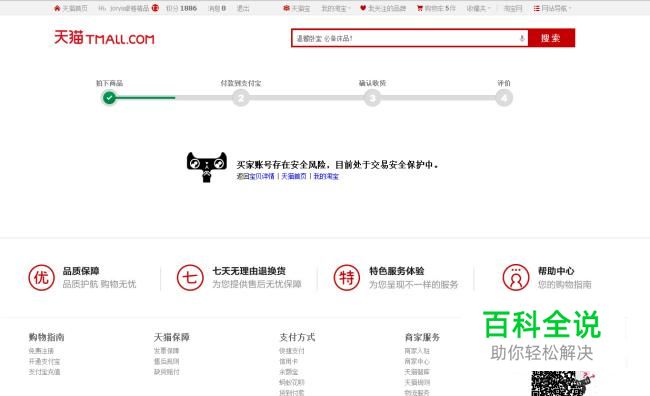Click the red 优 quality guarantee icon
The width and height of the screenshot is (650, 396).
point(41,277)
